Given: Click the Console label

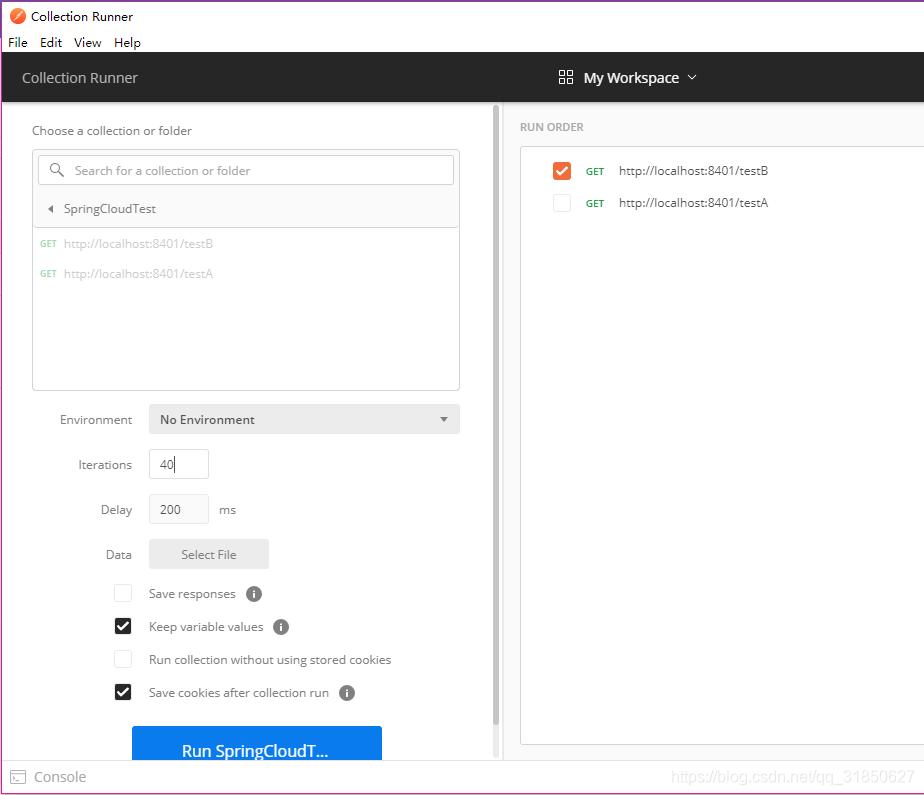Looking at the screenshot, I should (60, 777).
